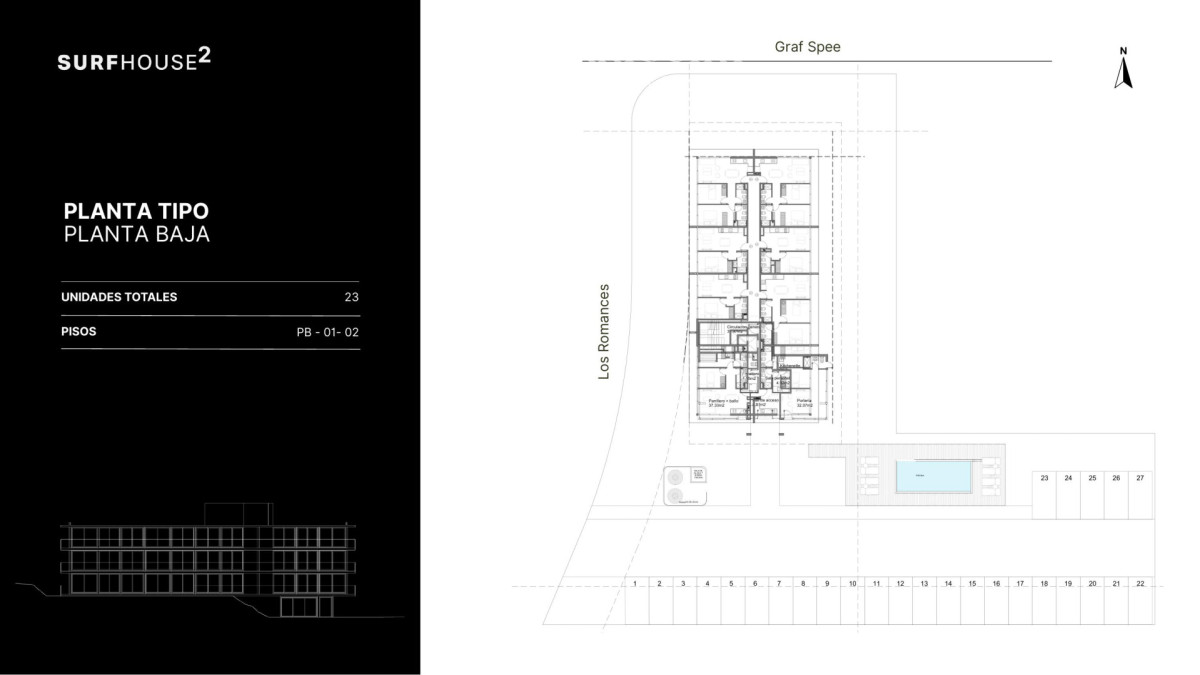
Task: Select parking space 25 near the pool
Action: pos(1092,495)
